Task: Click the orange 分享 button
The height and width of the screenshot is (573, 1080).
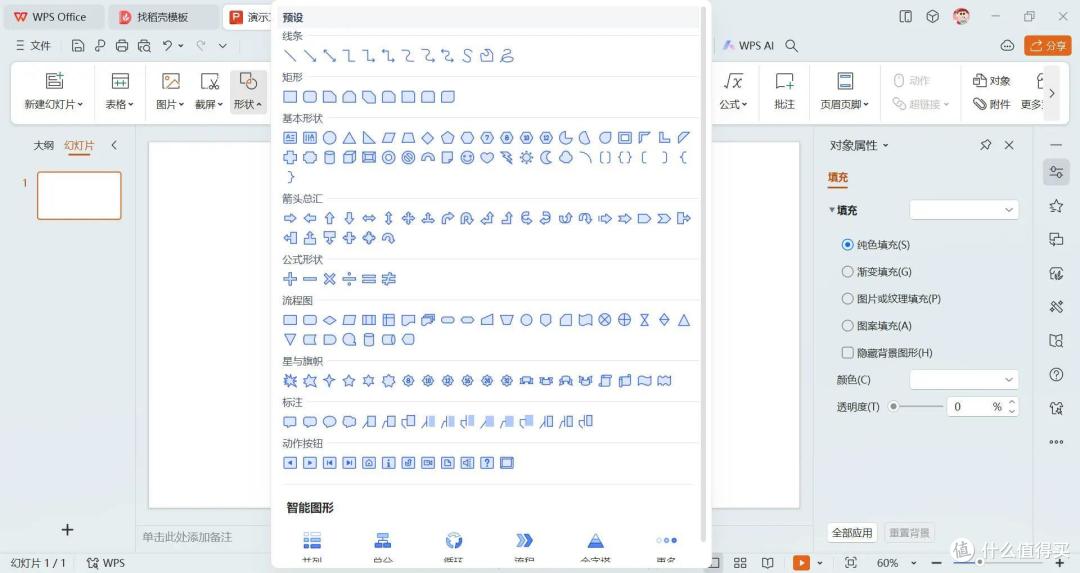Action: (1048, 45)
